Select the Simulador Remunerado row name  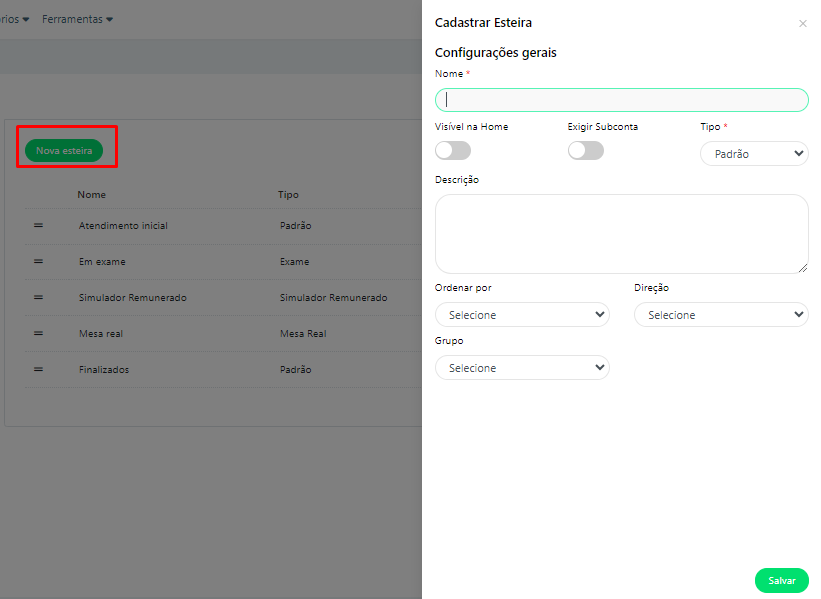[x=132, y=298]
